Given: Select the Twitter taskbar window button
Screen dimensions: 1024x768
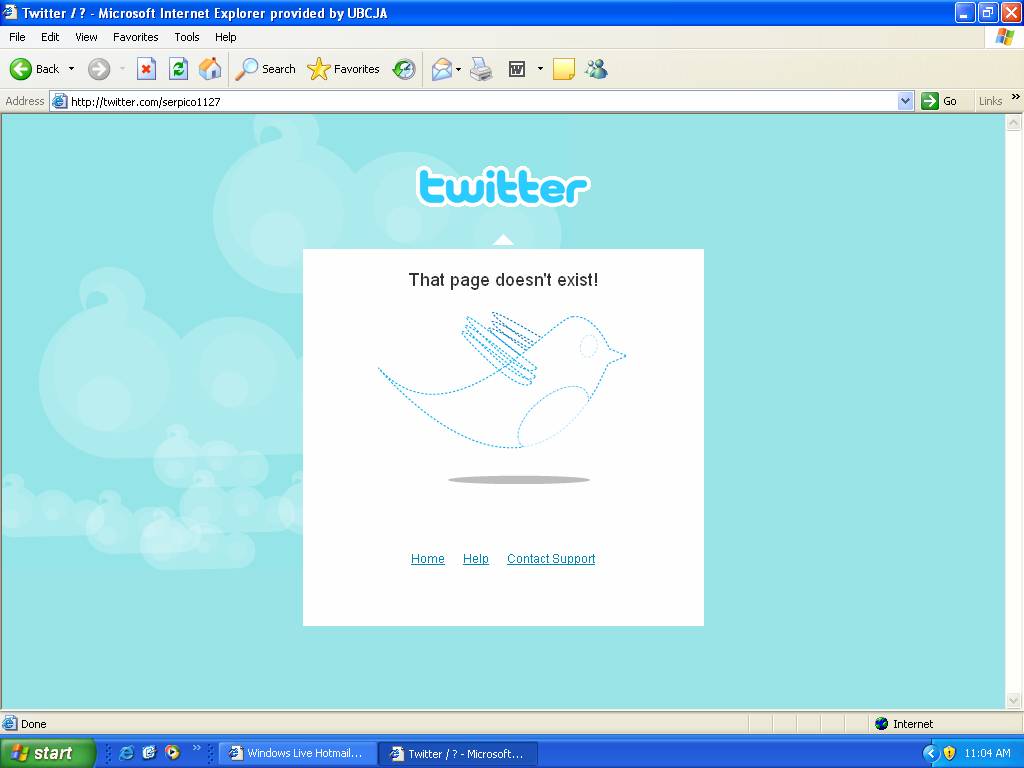Looking at the screenshot, I should pyautogui.click(x=458, y=753).
